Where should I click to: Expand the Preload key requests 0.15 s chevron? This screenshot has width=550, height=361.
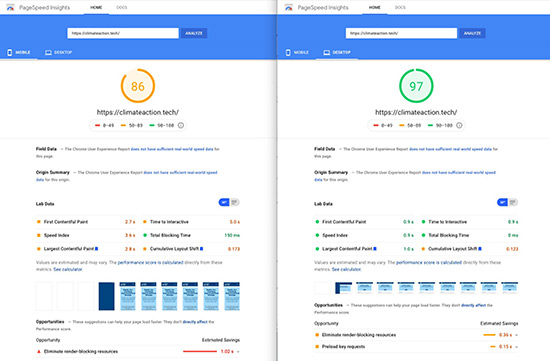click(516, 347)
